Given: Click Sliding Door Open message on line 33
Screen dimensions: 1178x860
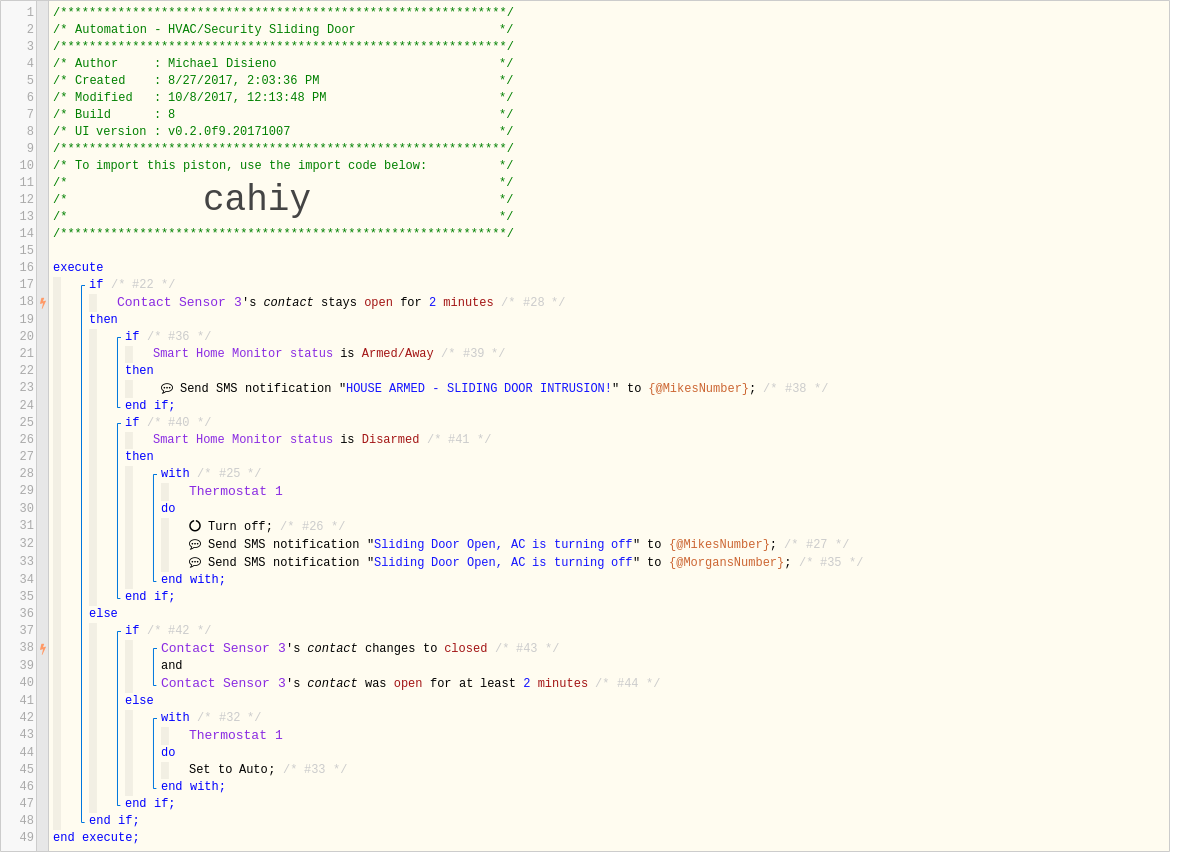Looking at the screenshot, I should [x=503, y=563].
